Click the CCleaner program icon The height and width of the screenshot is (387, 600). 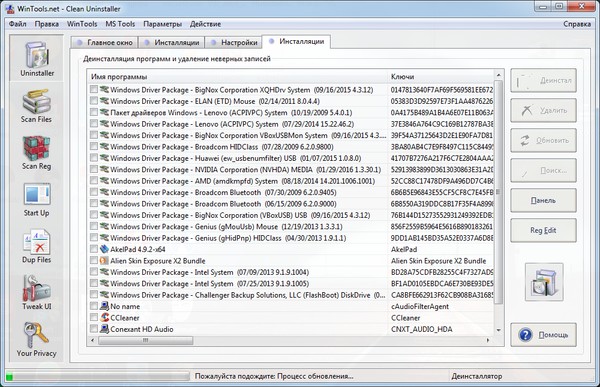[x=104, y=318]
